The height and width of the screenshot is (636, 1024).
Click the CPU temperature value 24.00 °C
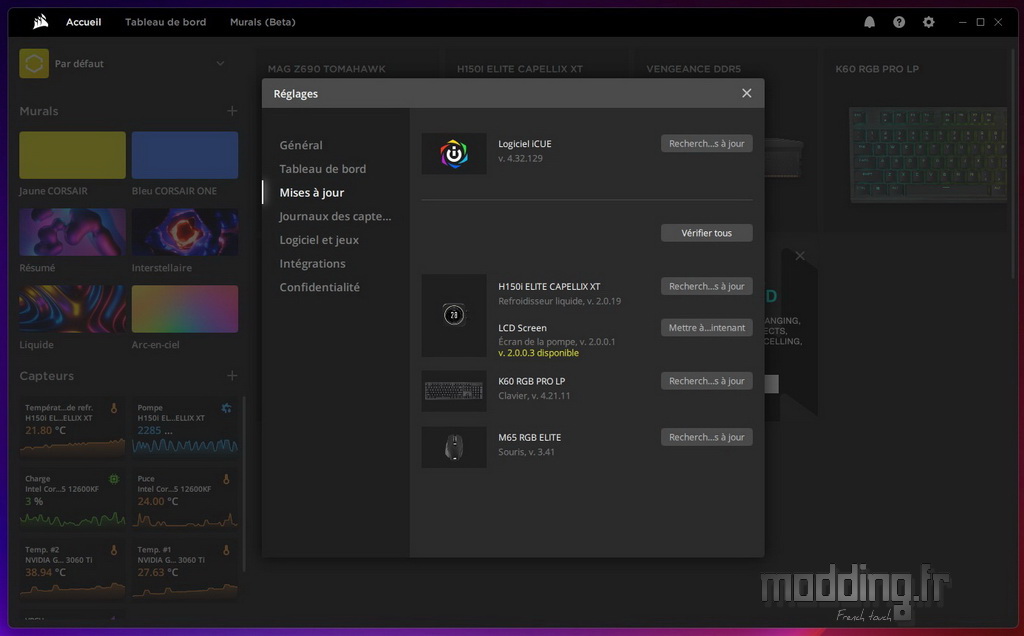tap(157, 502)
